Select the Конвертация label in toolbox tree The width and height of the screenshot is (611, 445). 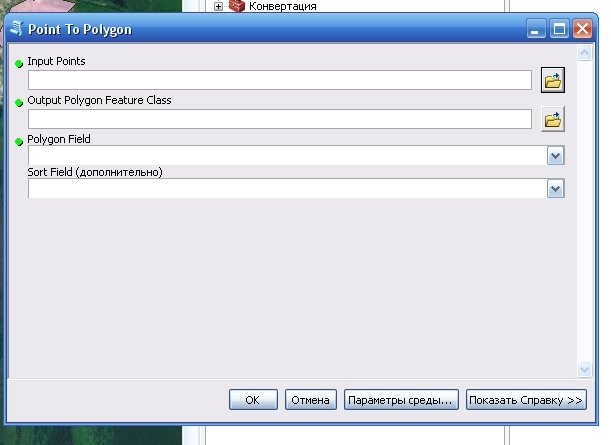283,6
